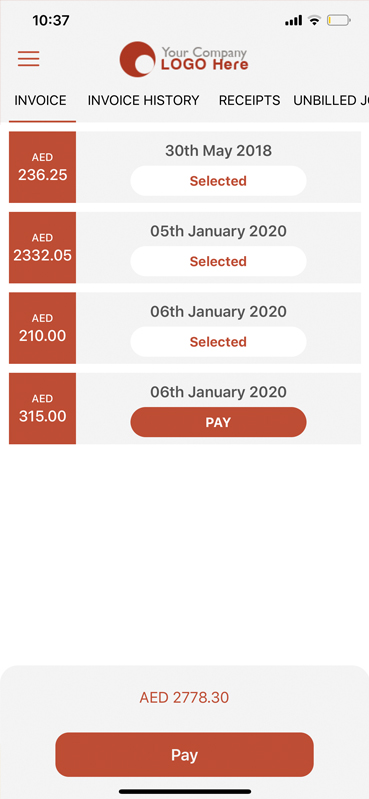Switch to the Unbilled tab
Image resolution: width=369 pixels, height=799 pixels.
tap(331, 100)
